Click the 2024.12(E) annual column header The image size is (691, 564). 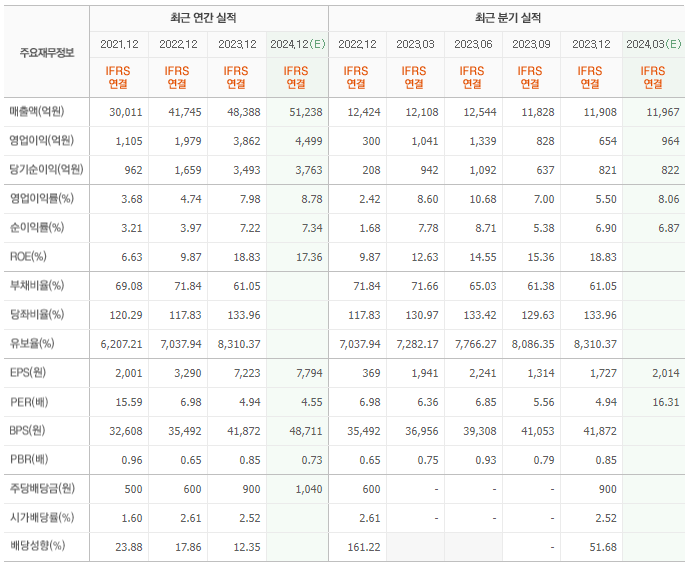click(x=297, y=44)
